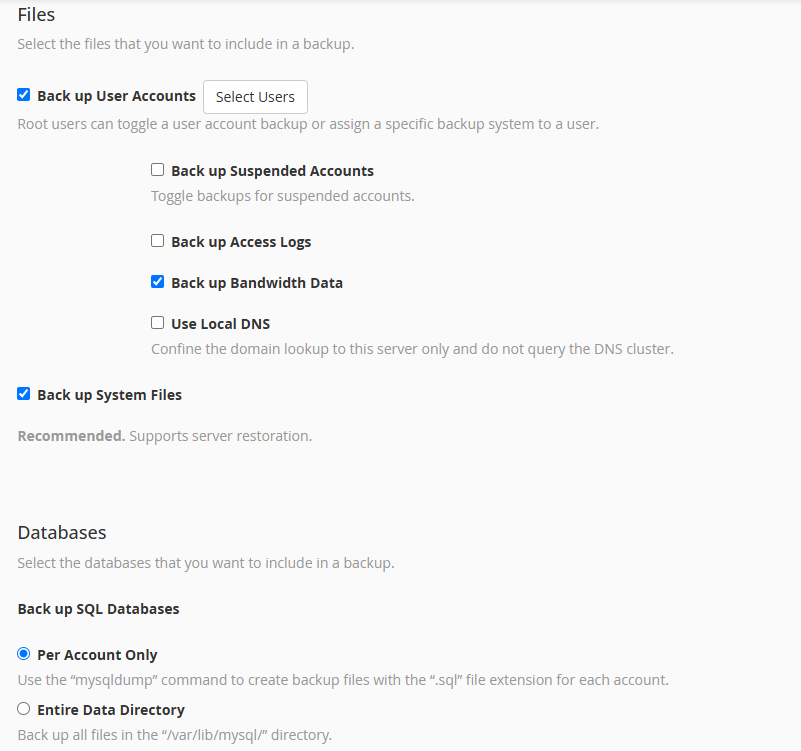Check the "Back up Access Logs" option
801x751 pixels.
click(157, 240)
